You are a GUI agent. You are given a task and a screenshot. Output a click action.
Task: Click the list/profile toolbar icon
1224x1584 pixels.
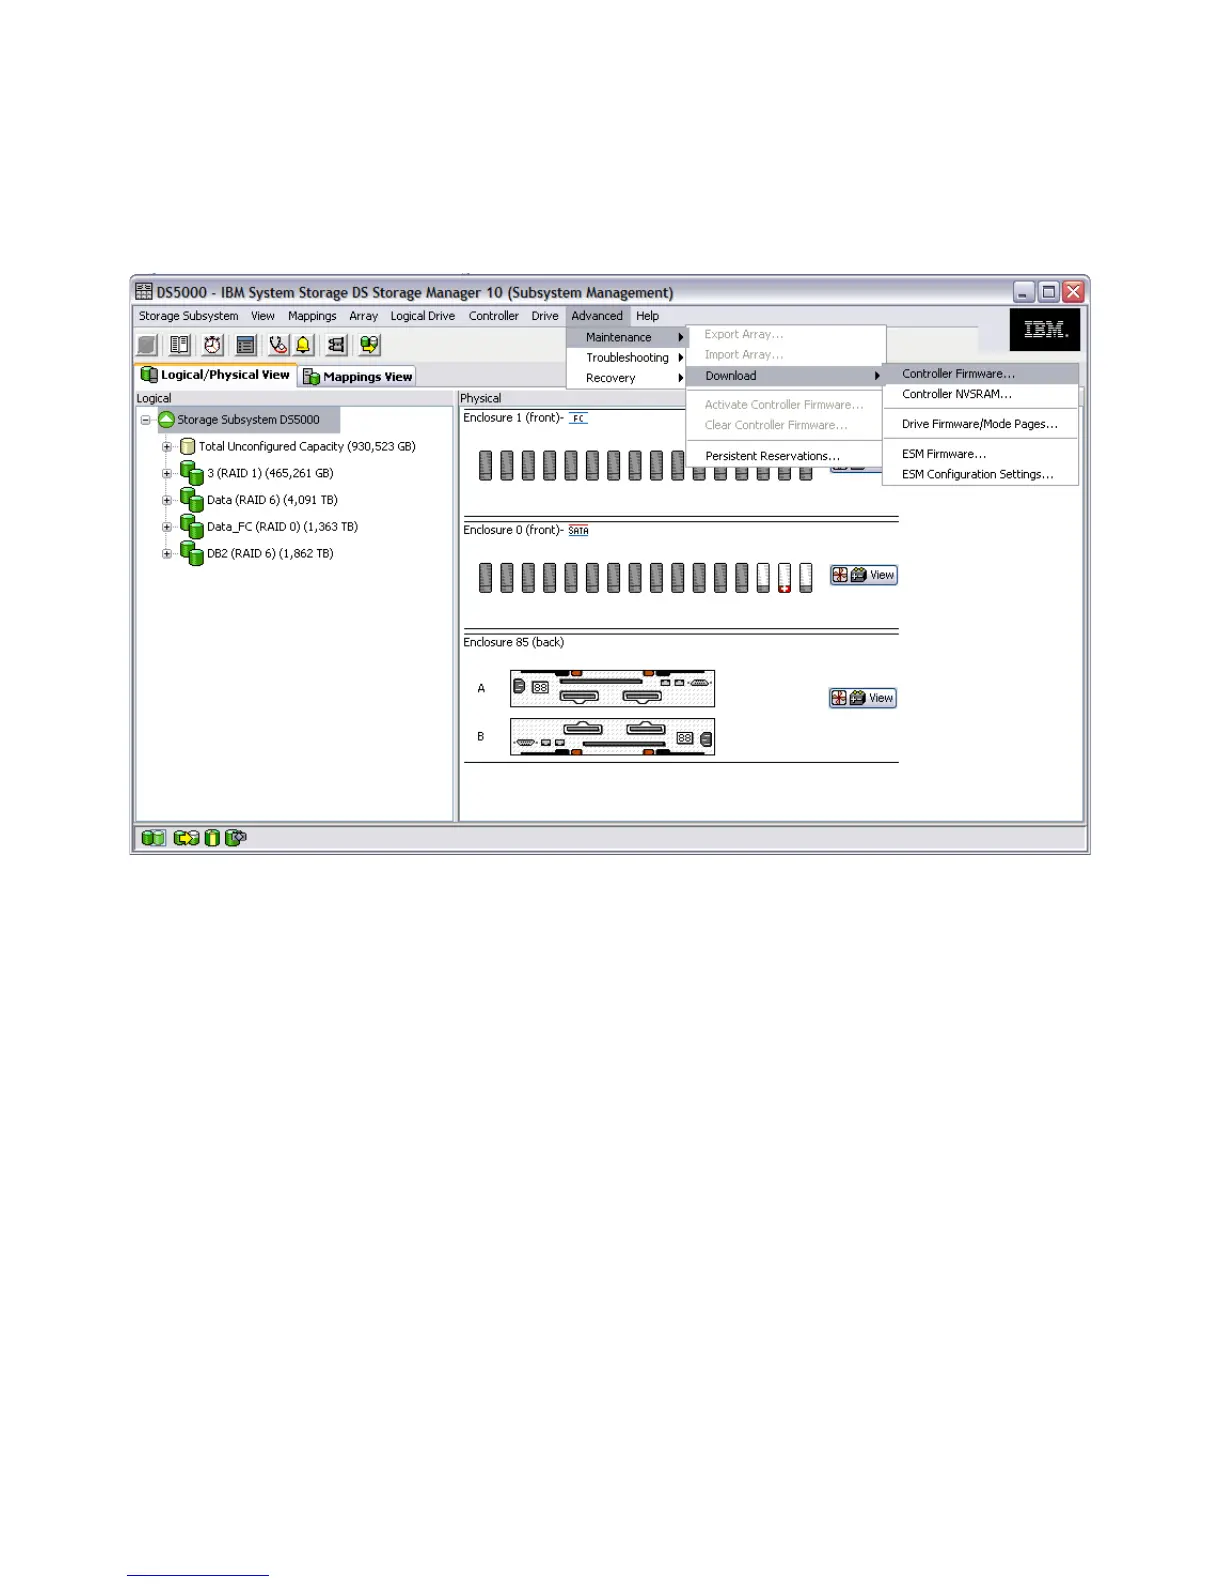246,345
